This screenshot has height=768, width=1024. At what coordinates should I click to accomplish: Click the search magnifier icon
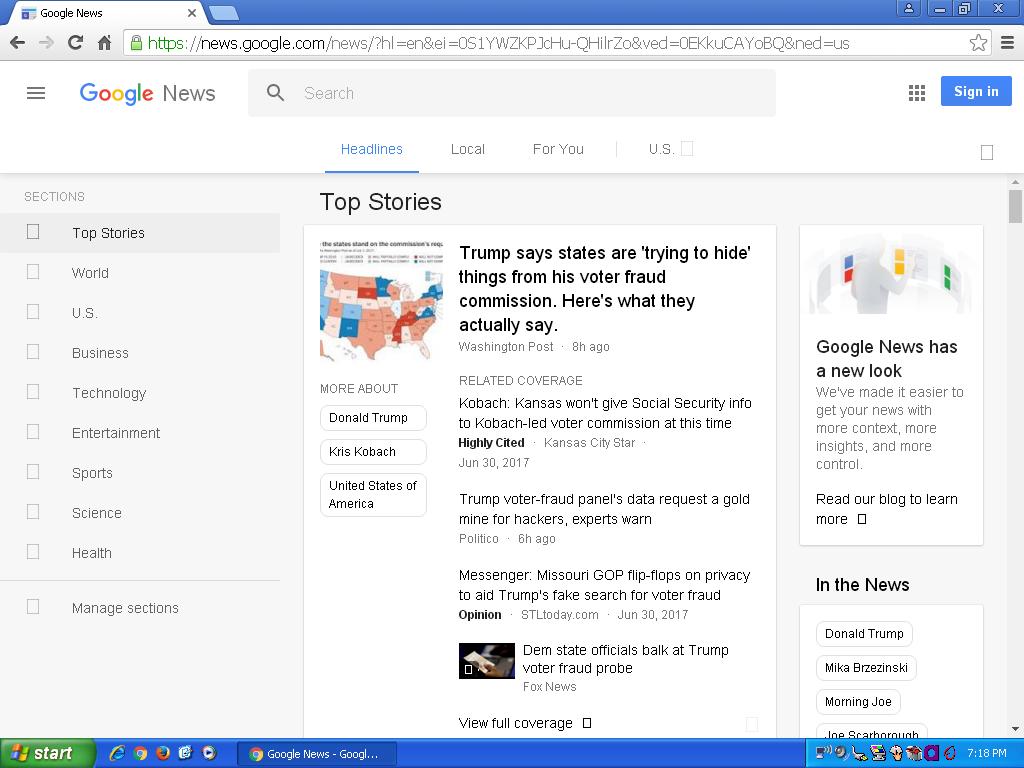(x=276, y=92)
